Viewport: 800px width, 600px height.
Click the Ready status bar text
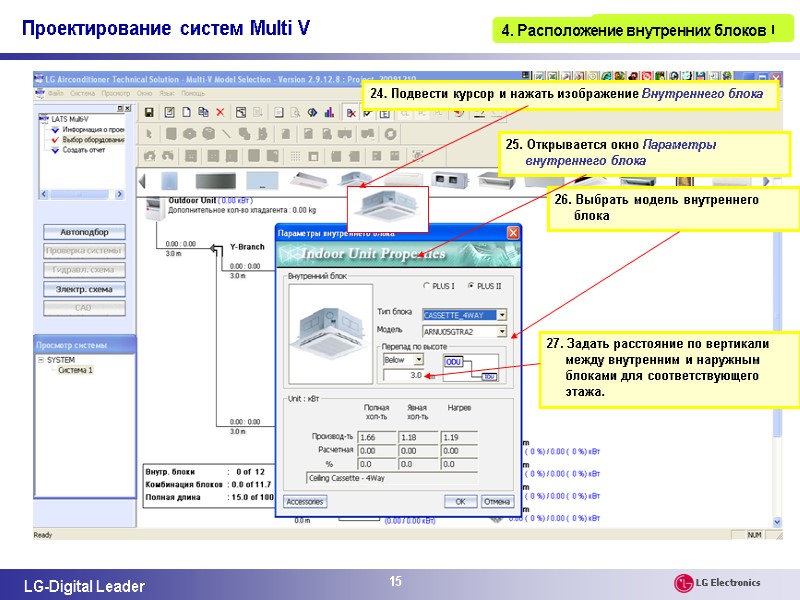click(x=43, y=535)
